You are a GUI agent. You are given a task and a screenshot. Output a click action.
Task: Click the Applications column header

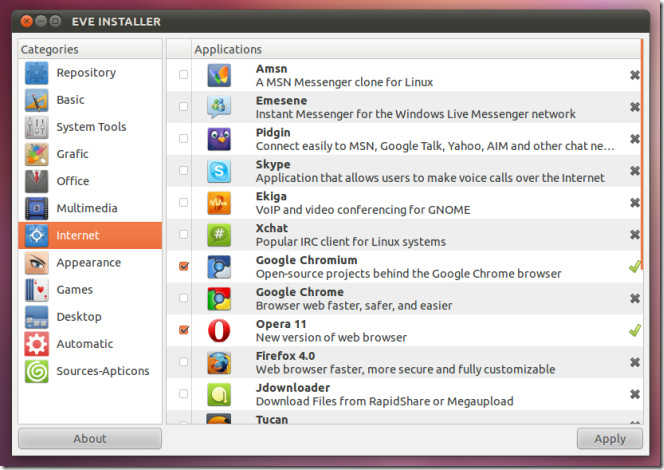(x=416, y=50)
